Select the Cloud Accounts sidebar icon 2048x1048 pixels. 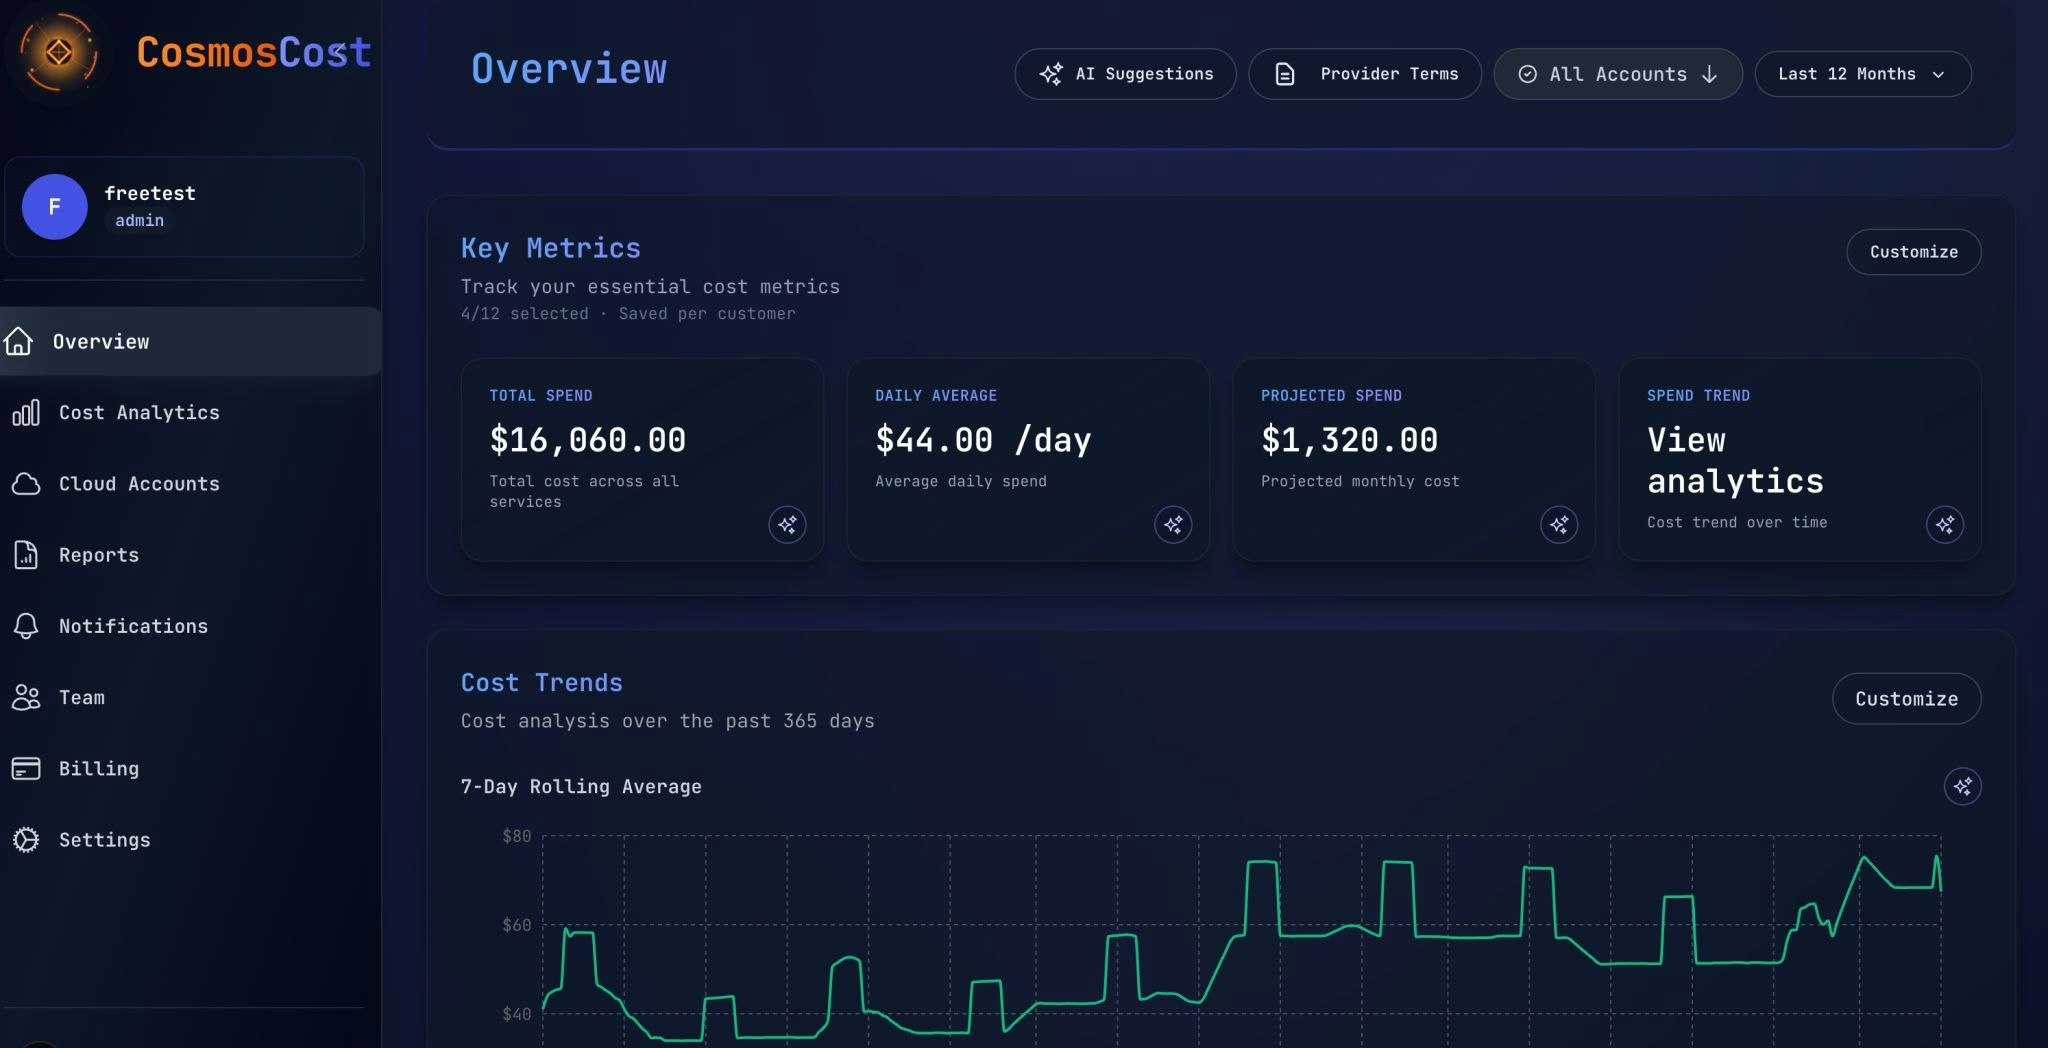tap(26, 484)
